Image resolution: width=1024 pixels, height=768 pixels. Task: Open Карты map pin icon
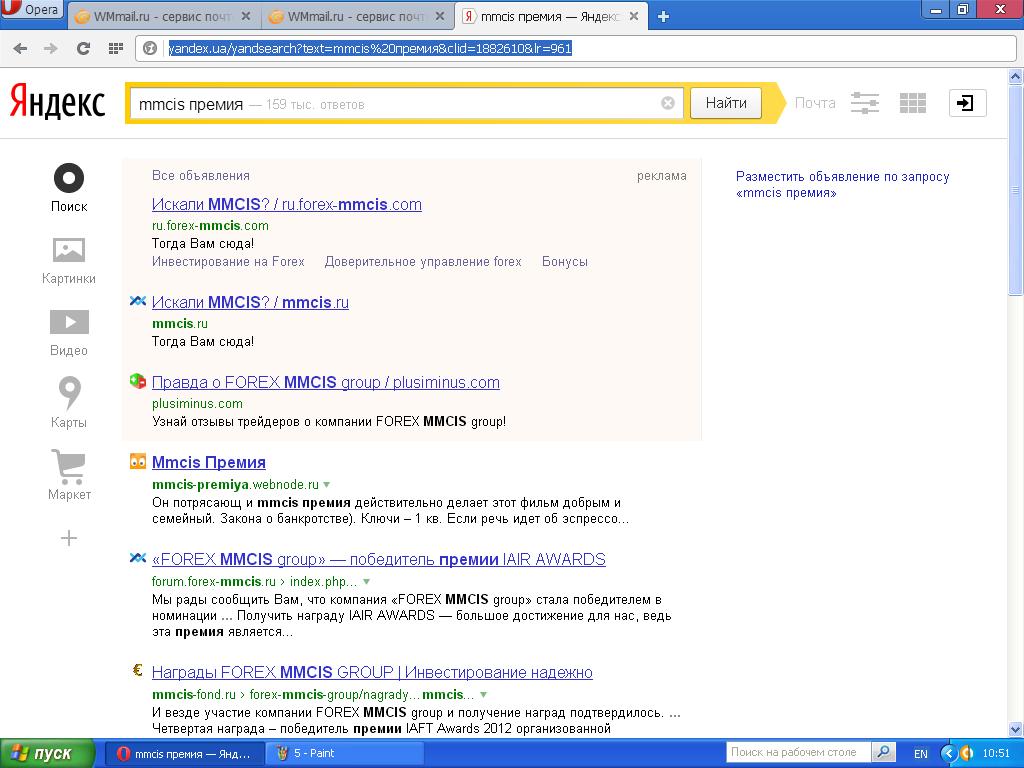69,392
